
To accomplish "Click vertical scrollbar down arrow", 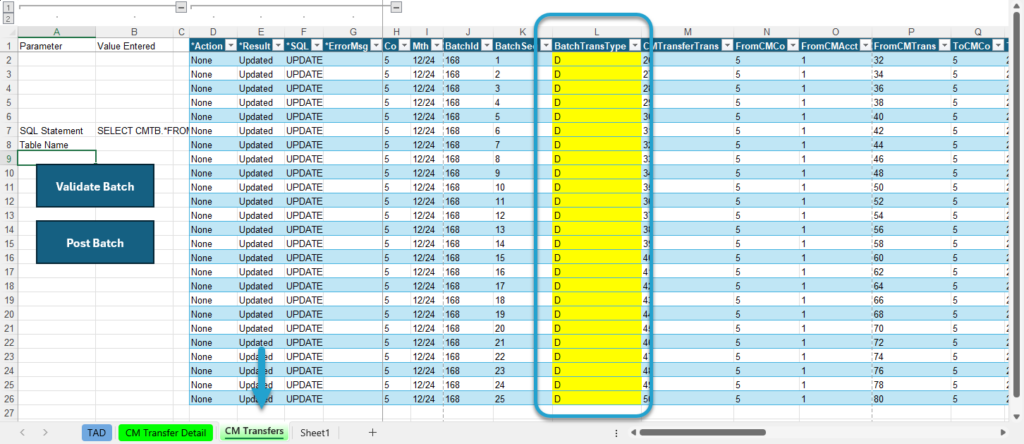I will [1016, 416].
